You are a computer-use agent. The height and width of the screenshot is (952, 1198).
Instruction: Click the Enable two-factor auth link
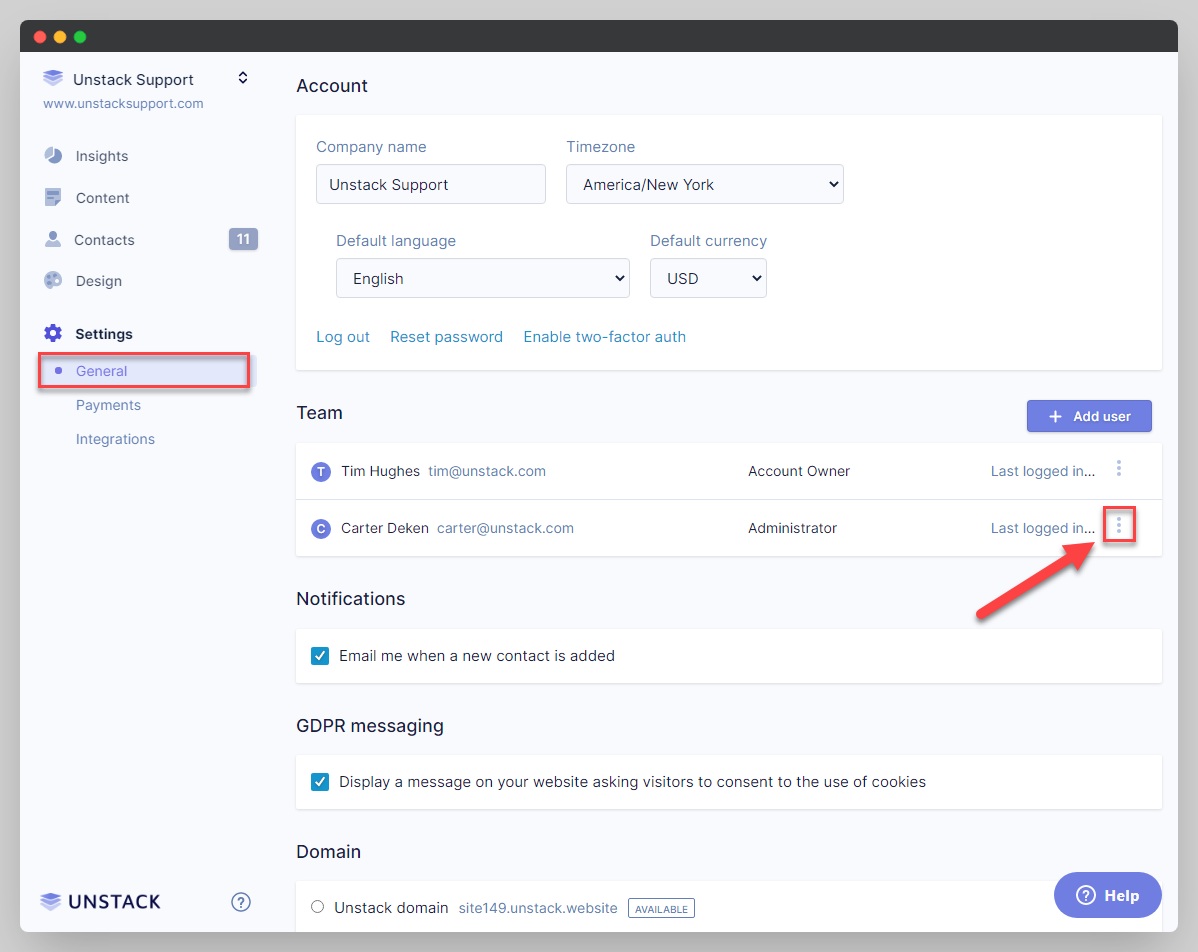604,337
